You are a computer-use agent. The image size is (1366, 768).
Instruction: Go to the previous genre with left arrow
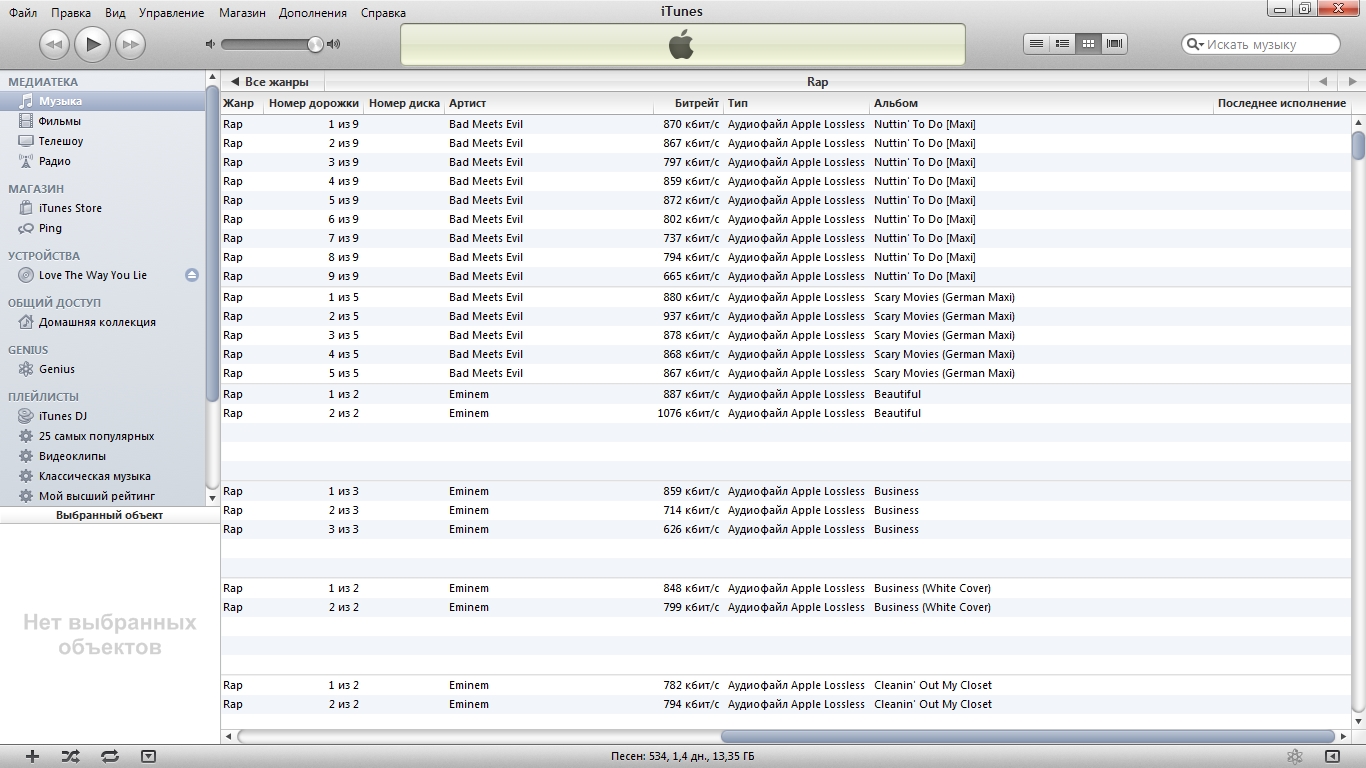[x=1323, y=82]
